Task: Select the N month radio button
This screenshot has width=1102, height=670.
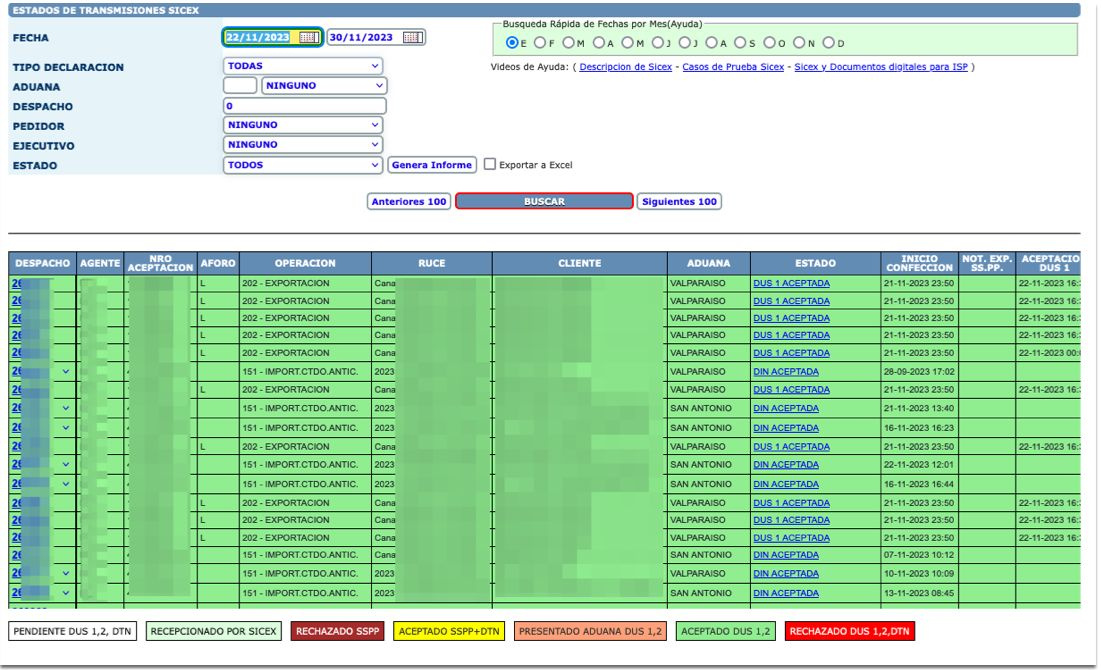Action: 799,43
